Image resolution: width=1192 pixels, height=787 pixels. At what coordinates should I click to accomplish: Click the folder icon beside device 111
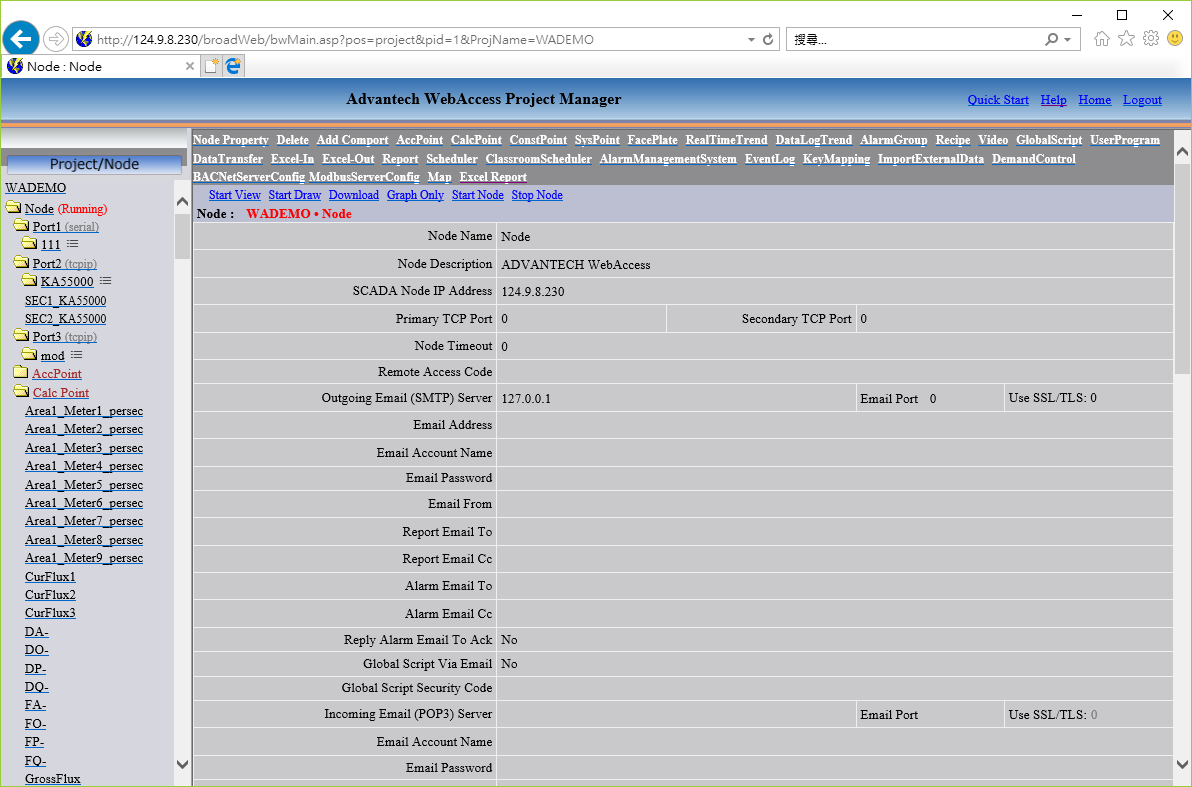(30, 243)
